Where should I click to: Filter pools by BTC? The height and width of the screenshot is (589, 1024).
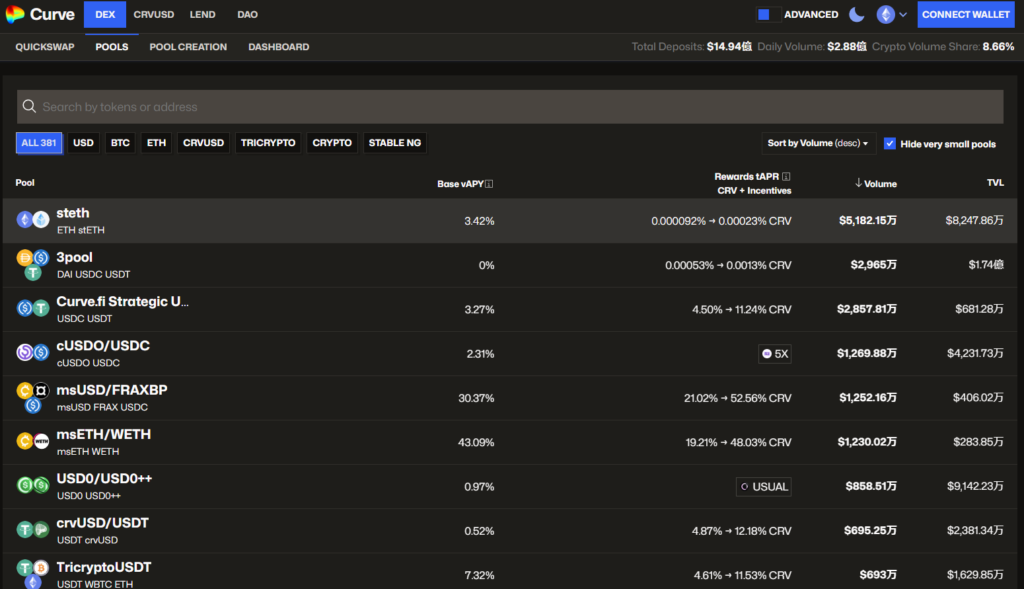point(120,143)
